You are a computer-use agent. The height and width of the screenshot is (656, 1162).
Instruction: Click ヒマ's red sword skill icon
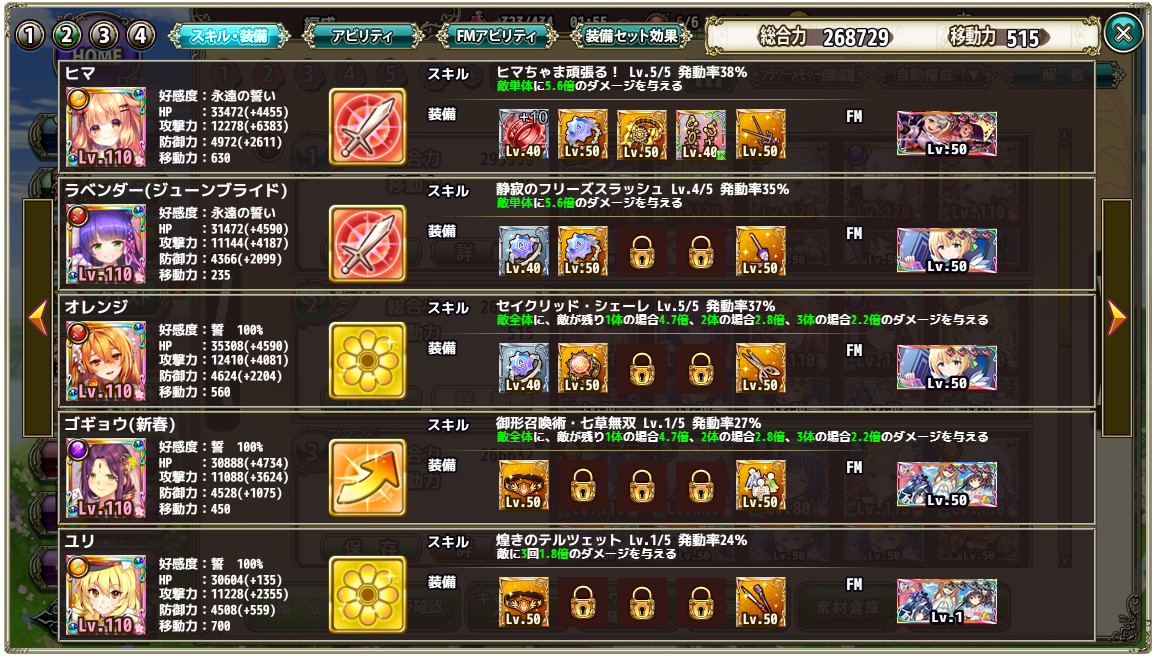(368, 127)
